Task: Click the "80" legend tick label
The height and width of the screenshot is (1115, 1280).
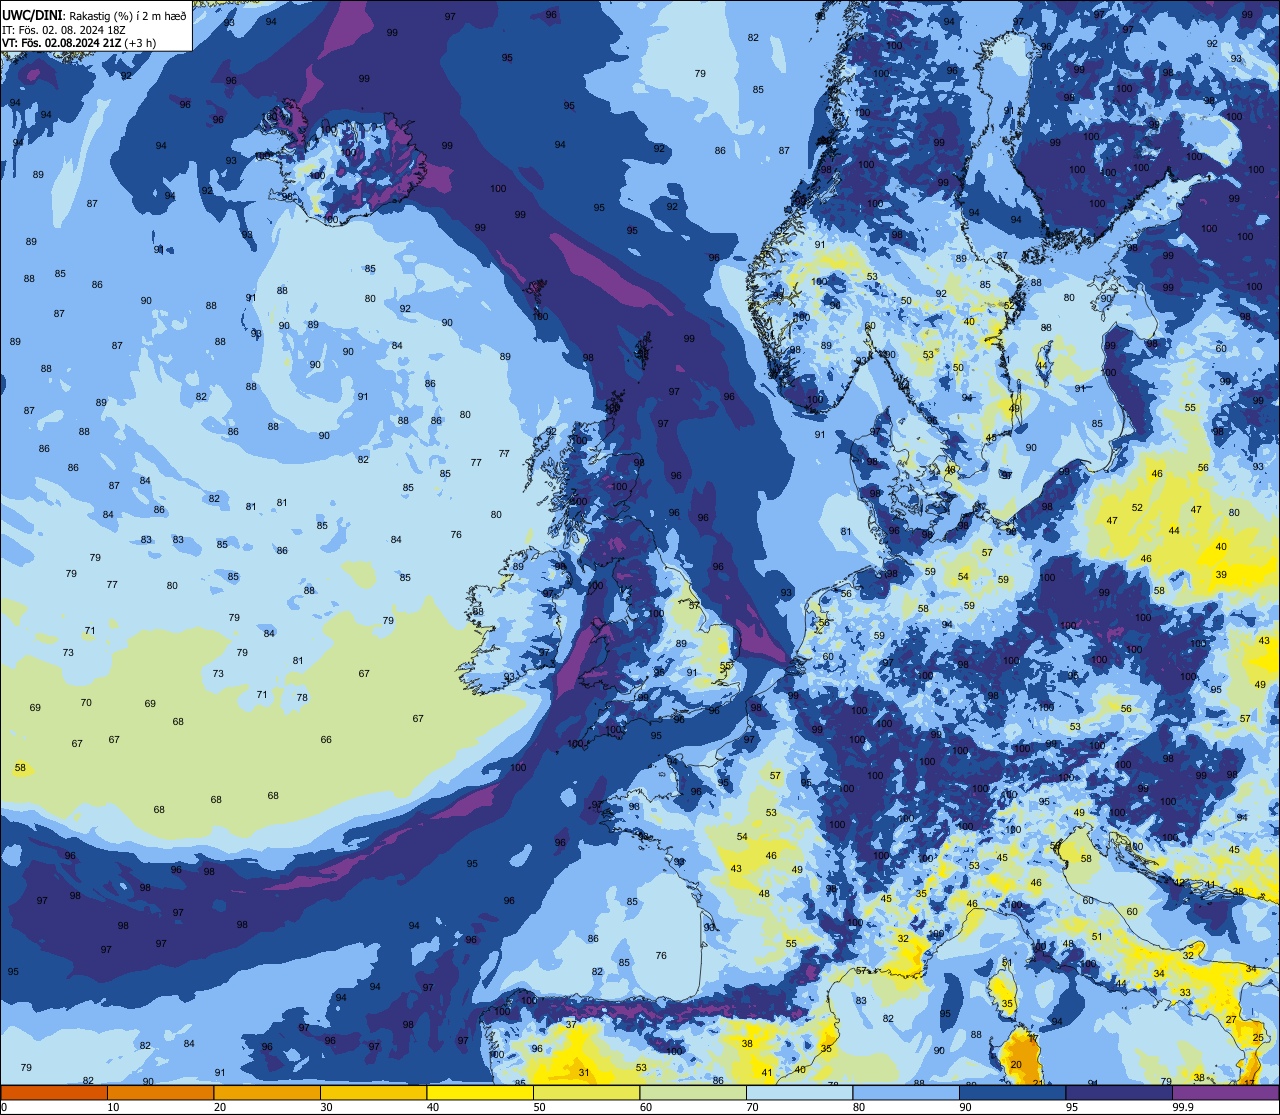Action: coord(859,1107)
